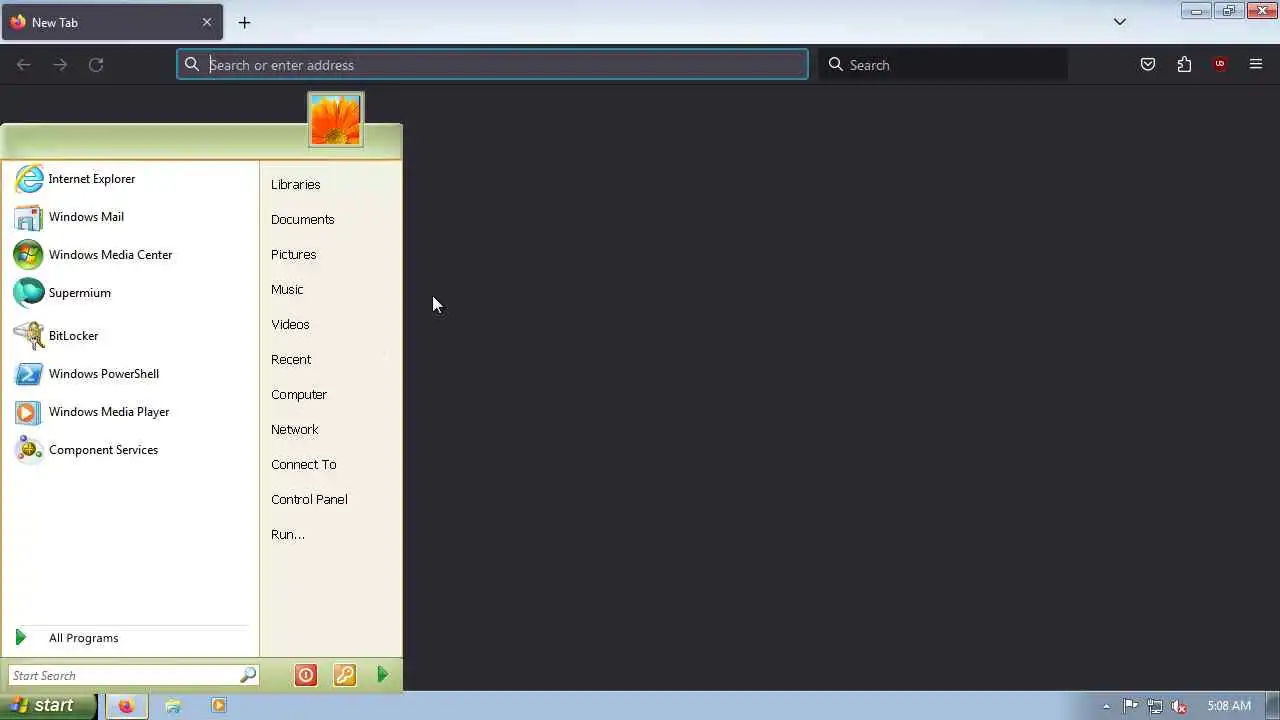This screenshot has width=1280, height=720.
Task: Focus the Firefox address bar
Action: pos(492,65)
